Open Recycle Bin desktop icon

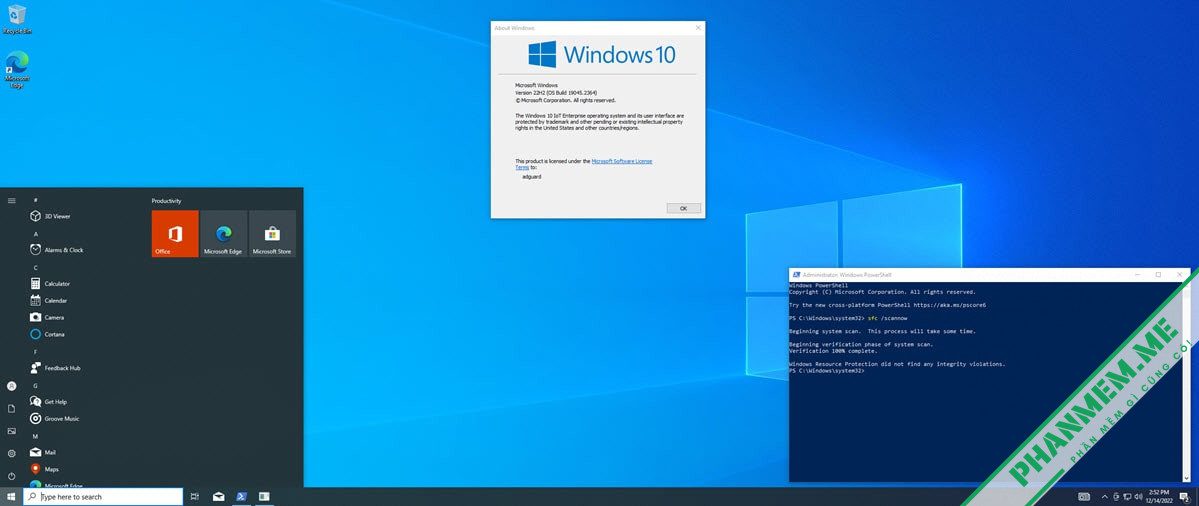[x=17, y=20]
